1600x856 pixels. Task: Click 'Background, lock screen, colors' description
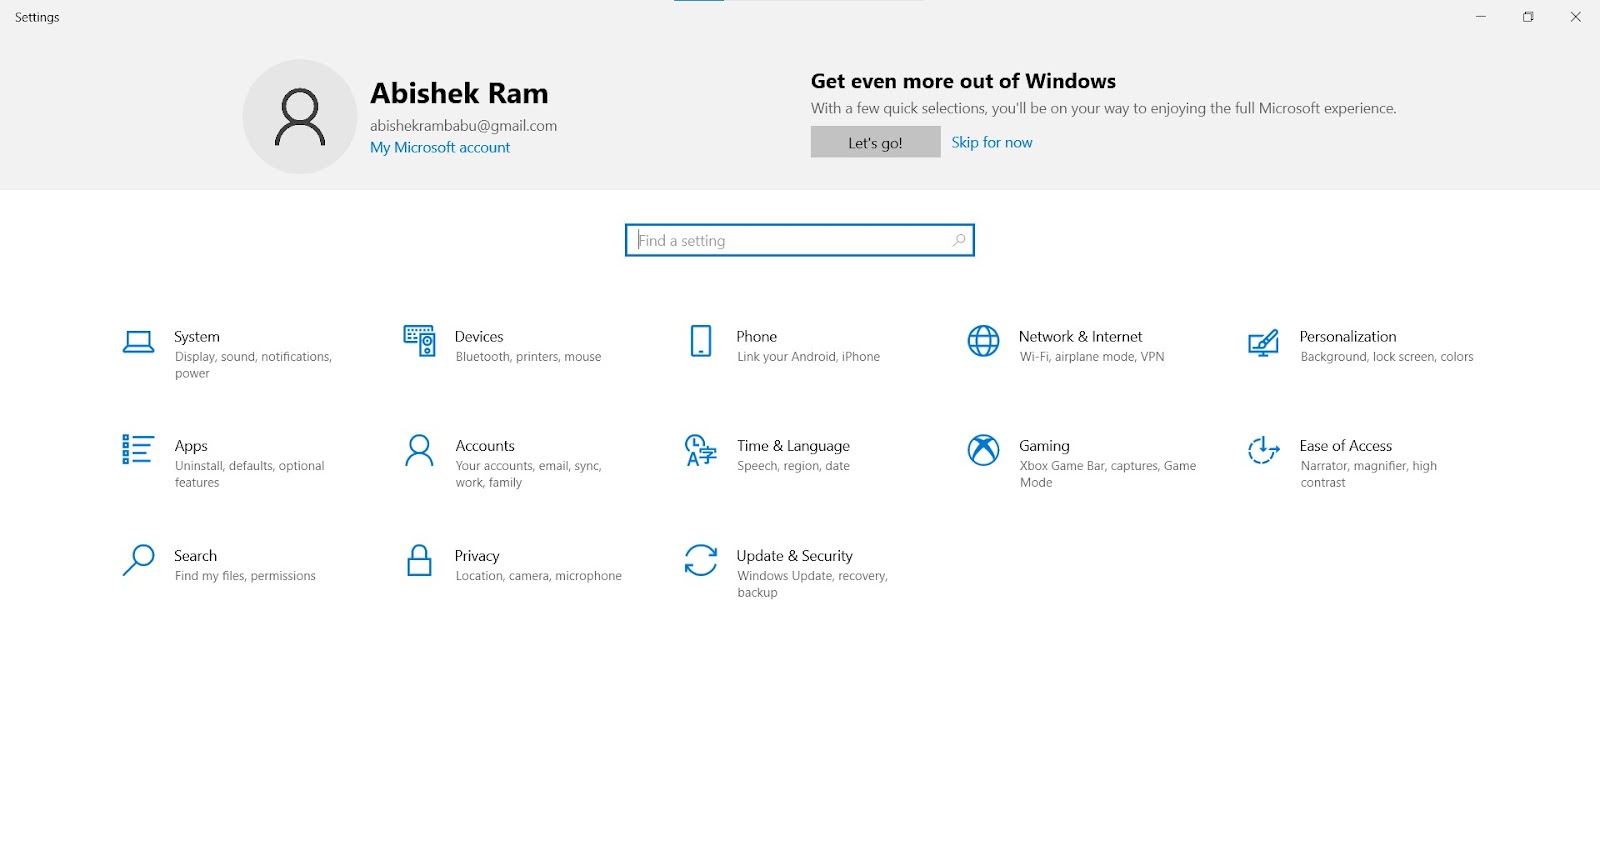1387,357
